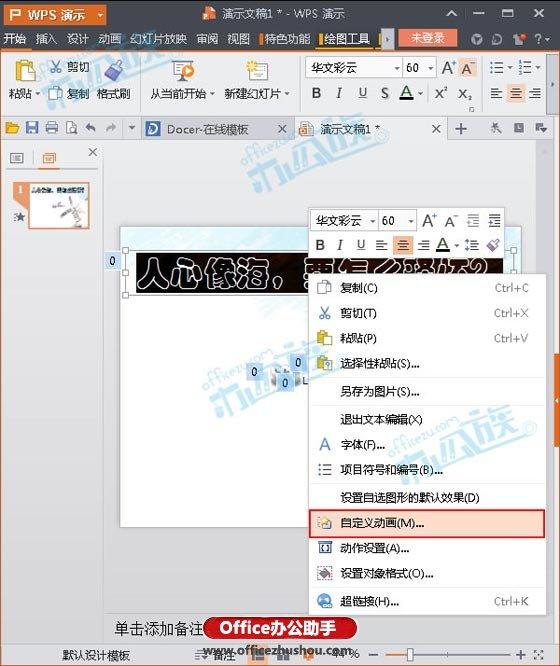Expand the font color arrow in mini toolbar

(457, 246)
